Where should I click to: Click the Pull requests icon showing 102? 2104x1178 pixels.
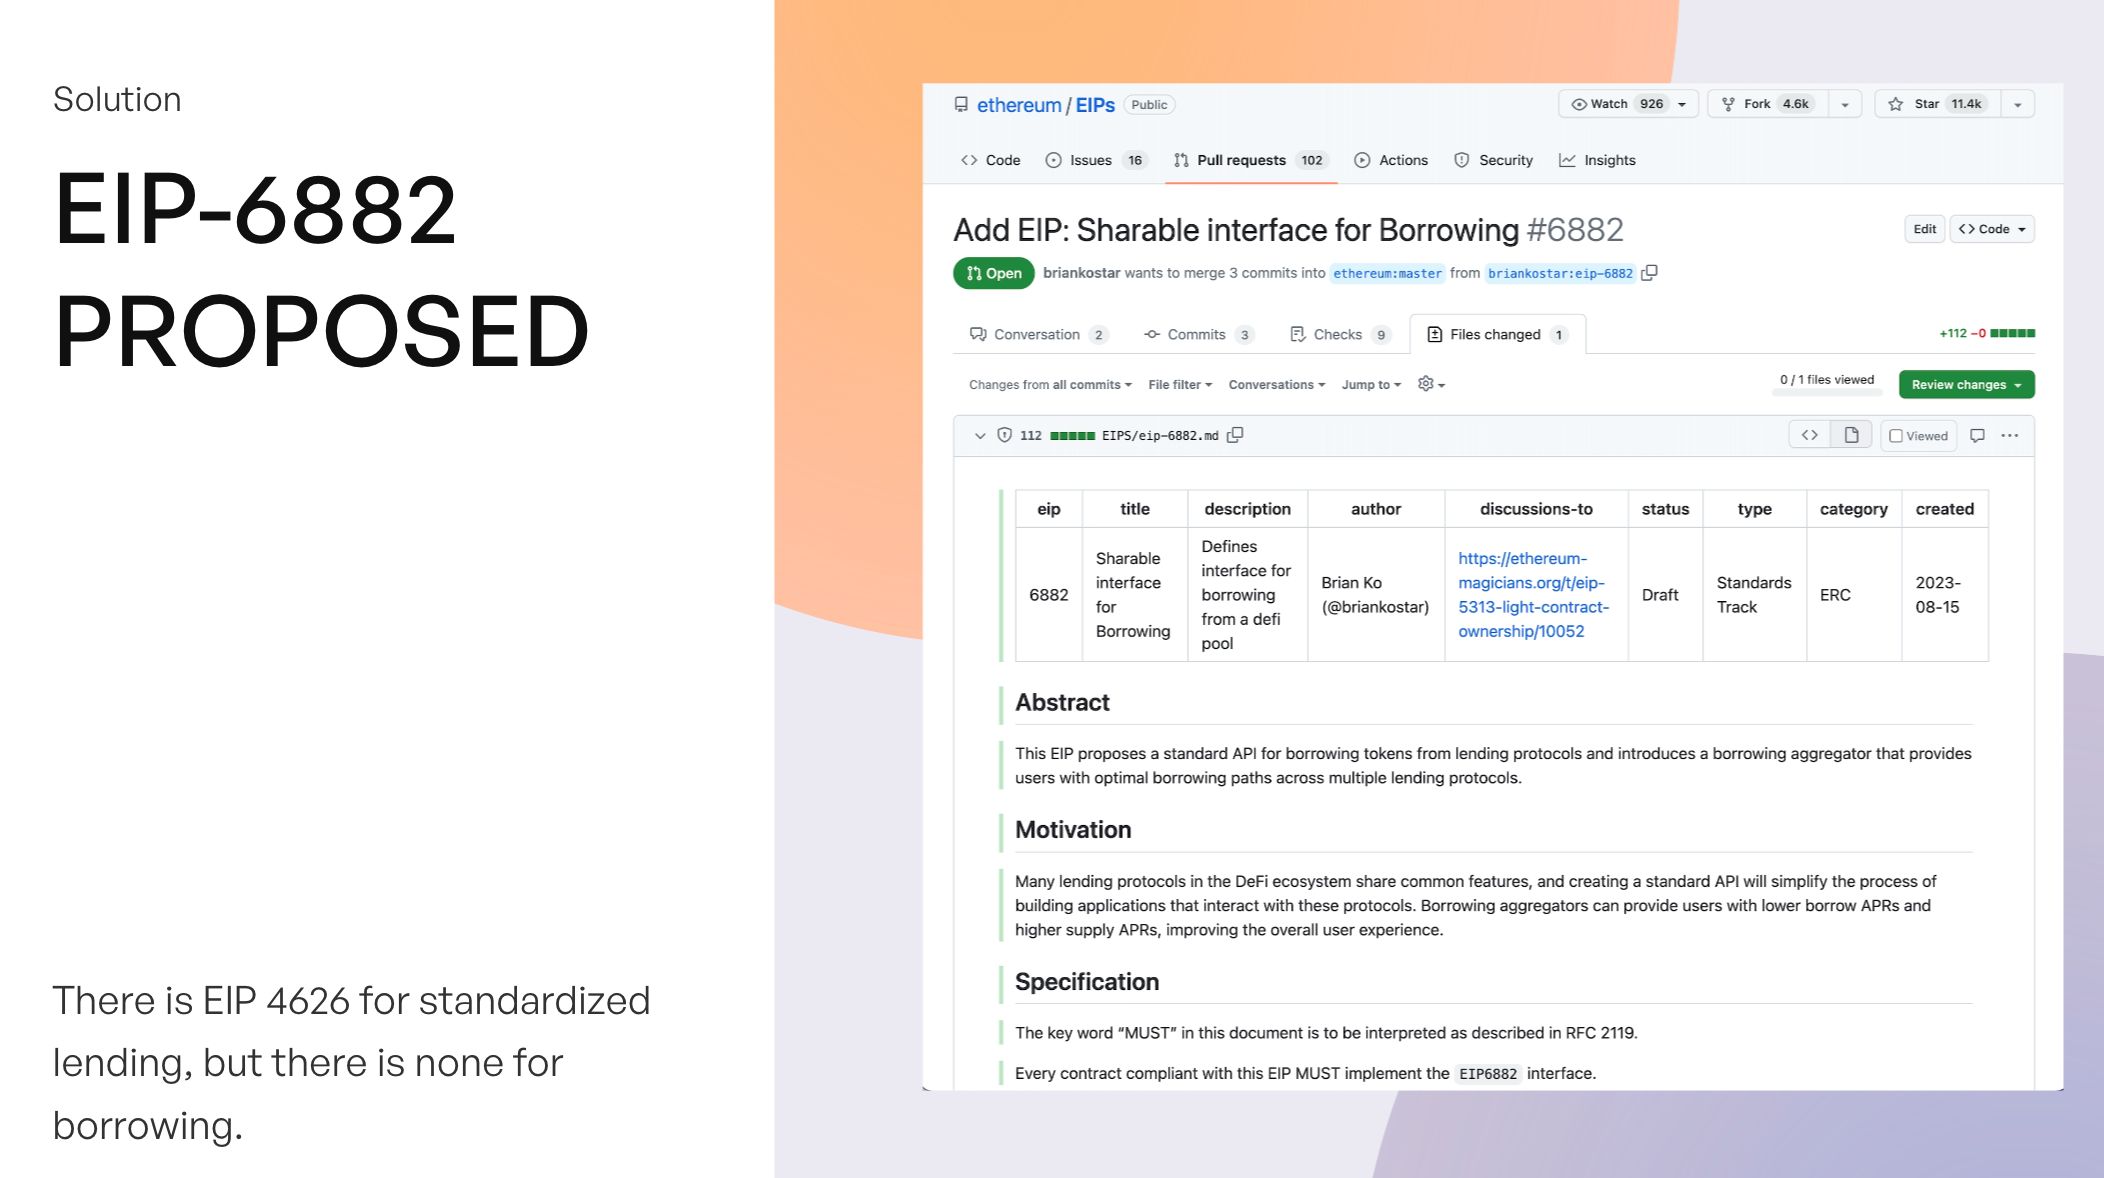[1246, 159]
